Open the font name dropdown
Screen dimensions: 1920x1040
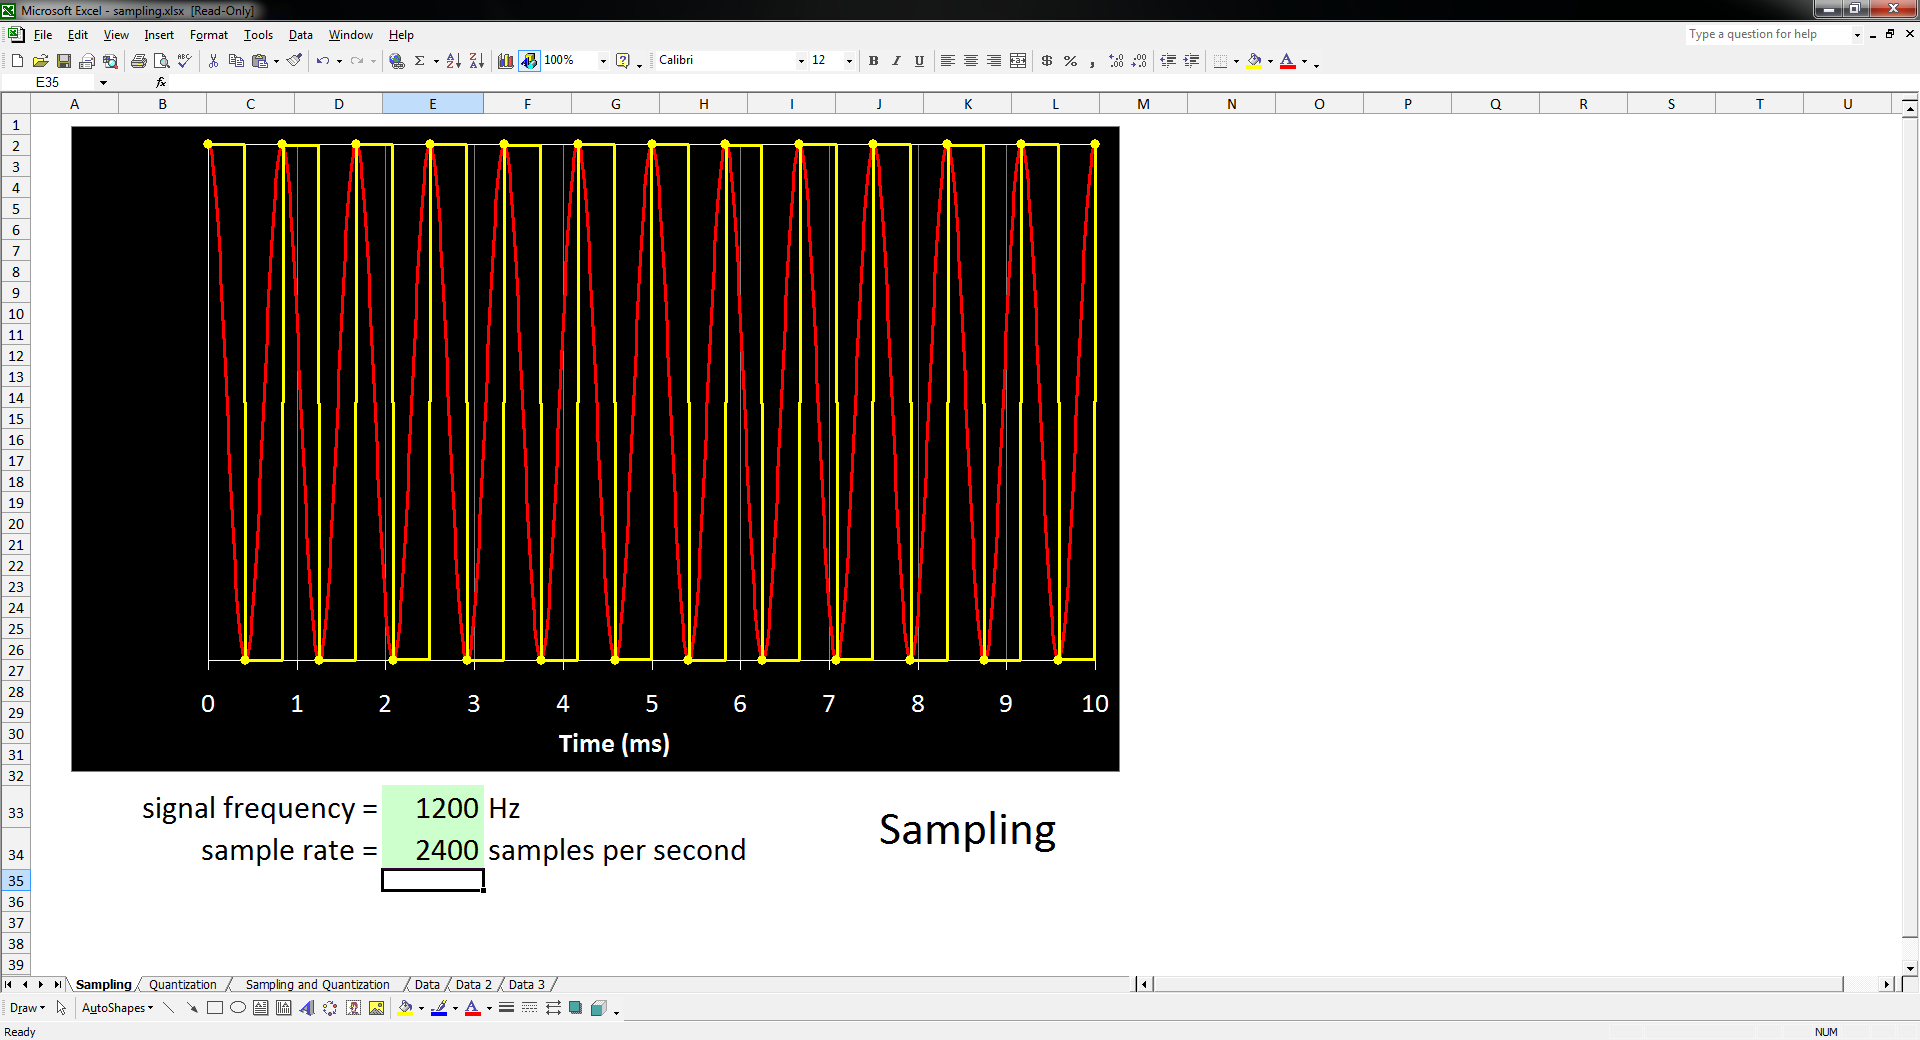coord(801,61)
